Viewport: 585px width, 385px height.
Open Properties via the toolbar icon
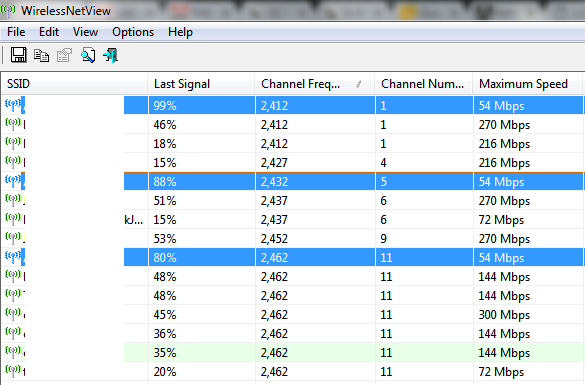64,55
